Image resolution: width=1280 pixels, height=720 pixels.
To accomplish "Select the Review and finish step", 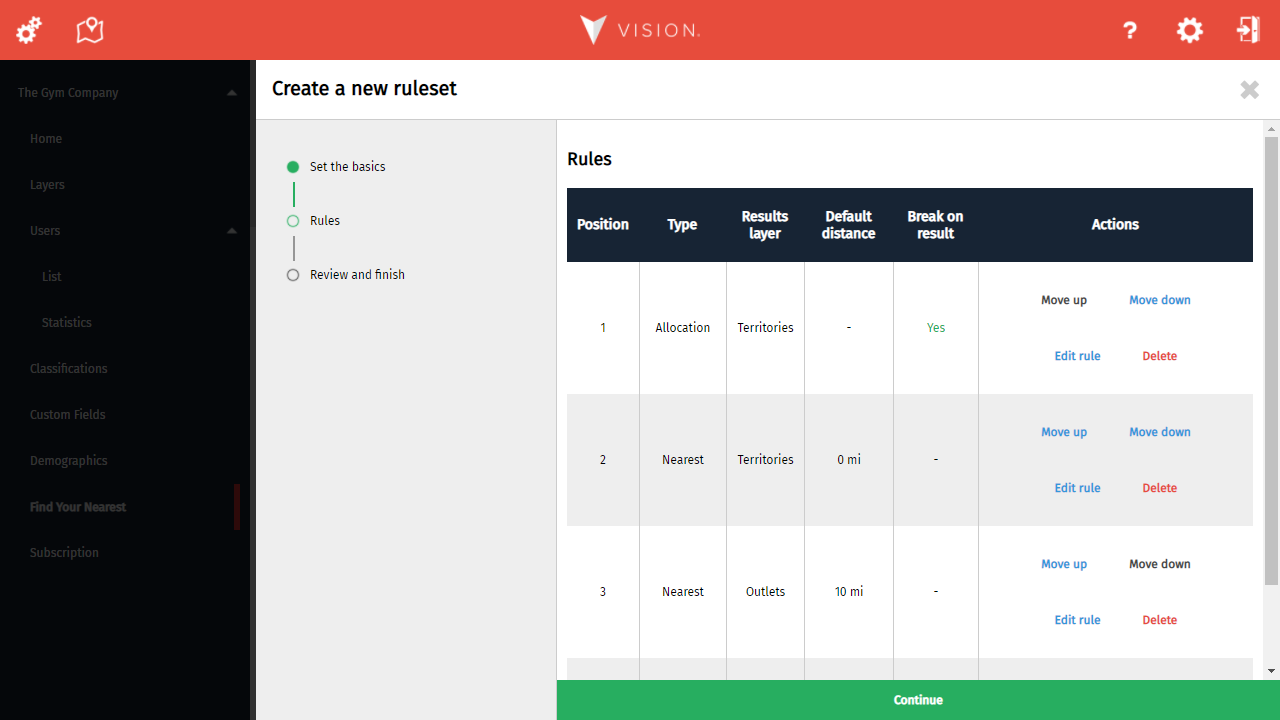I will coord(357,275).
